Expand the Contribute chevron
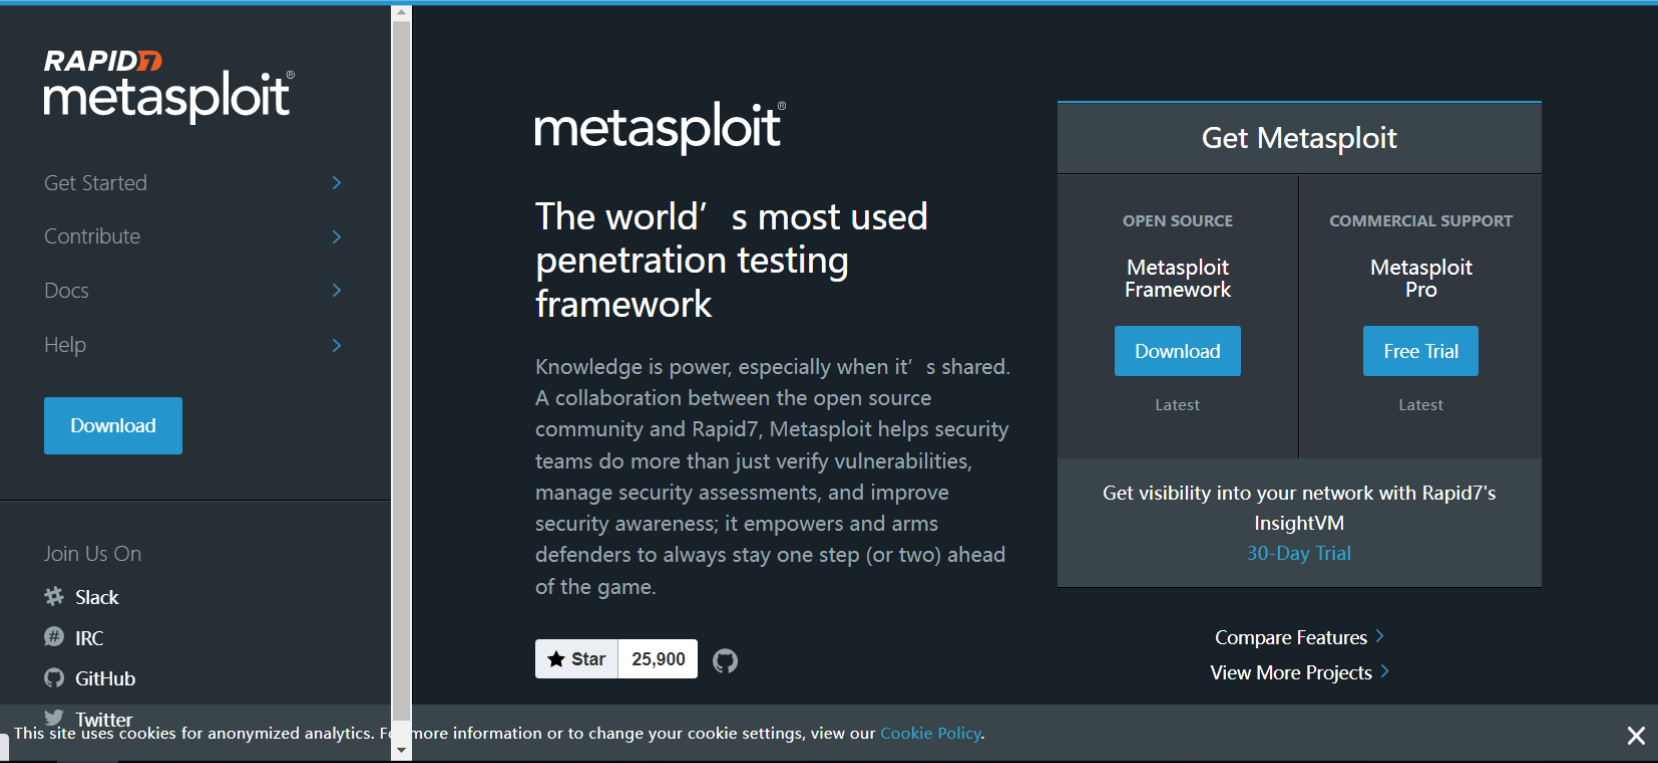This screenshot has height=763, width=1658. 337,237
